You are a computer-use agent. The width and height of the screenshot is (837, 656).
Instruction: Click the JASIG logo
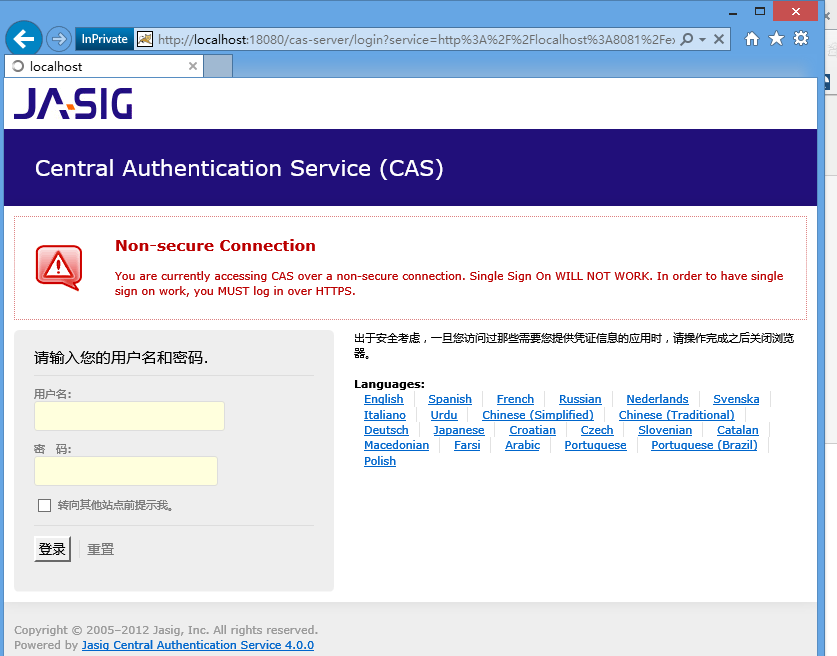73,104
